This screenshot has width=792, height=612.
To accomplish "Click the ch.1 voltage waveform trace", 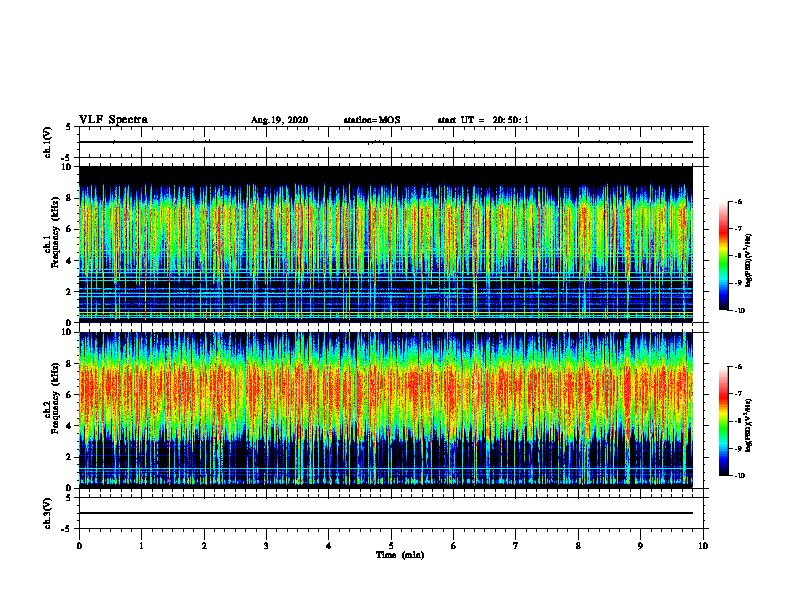I will (x=386, y=142).
